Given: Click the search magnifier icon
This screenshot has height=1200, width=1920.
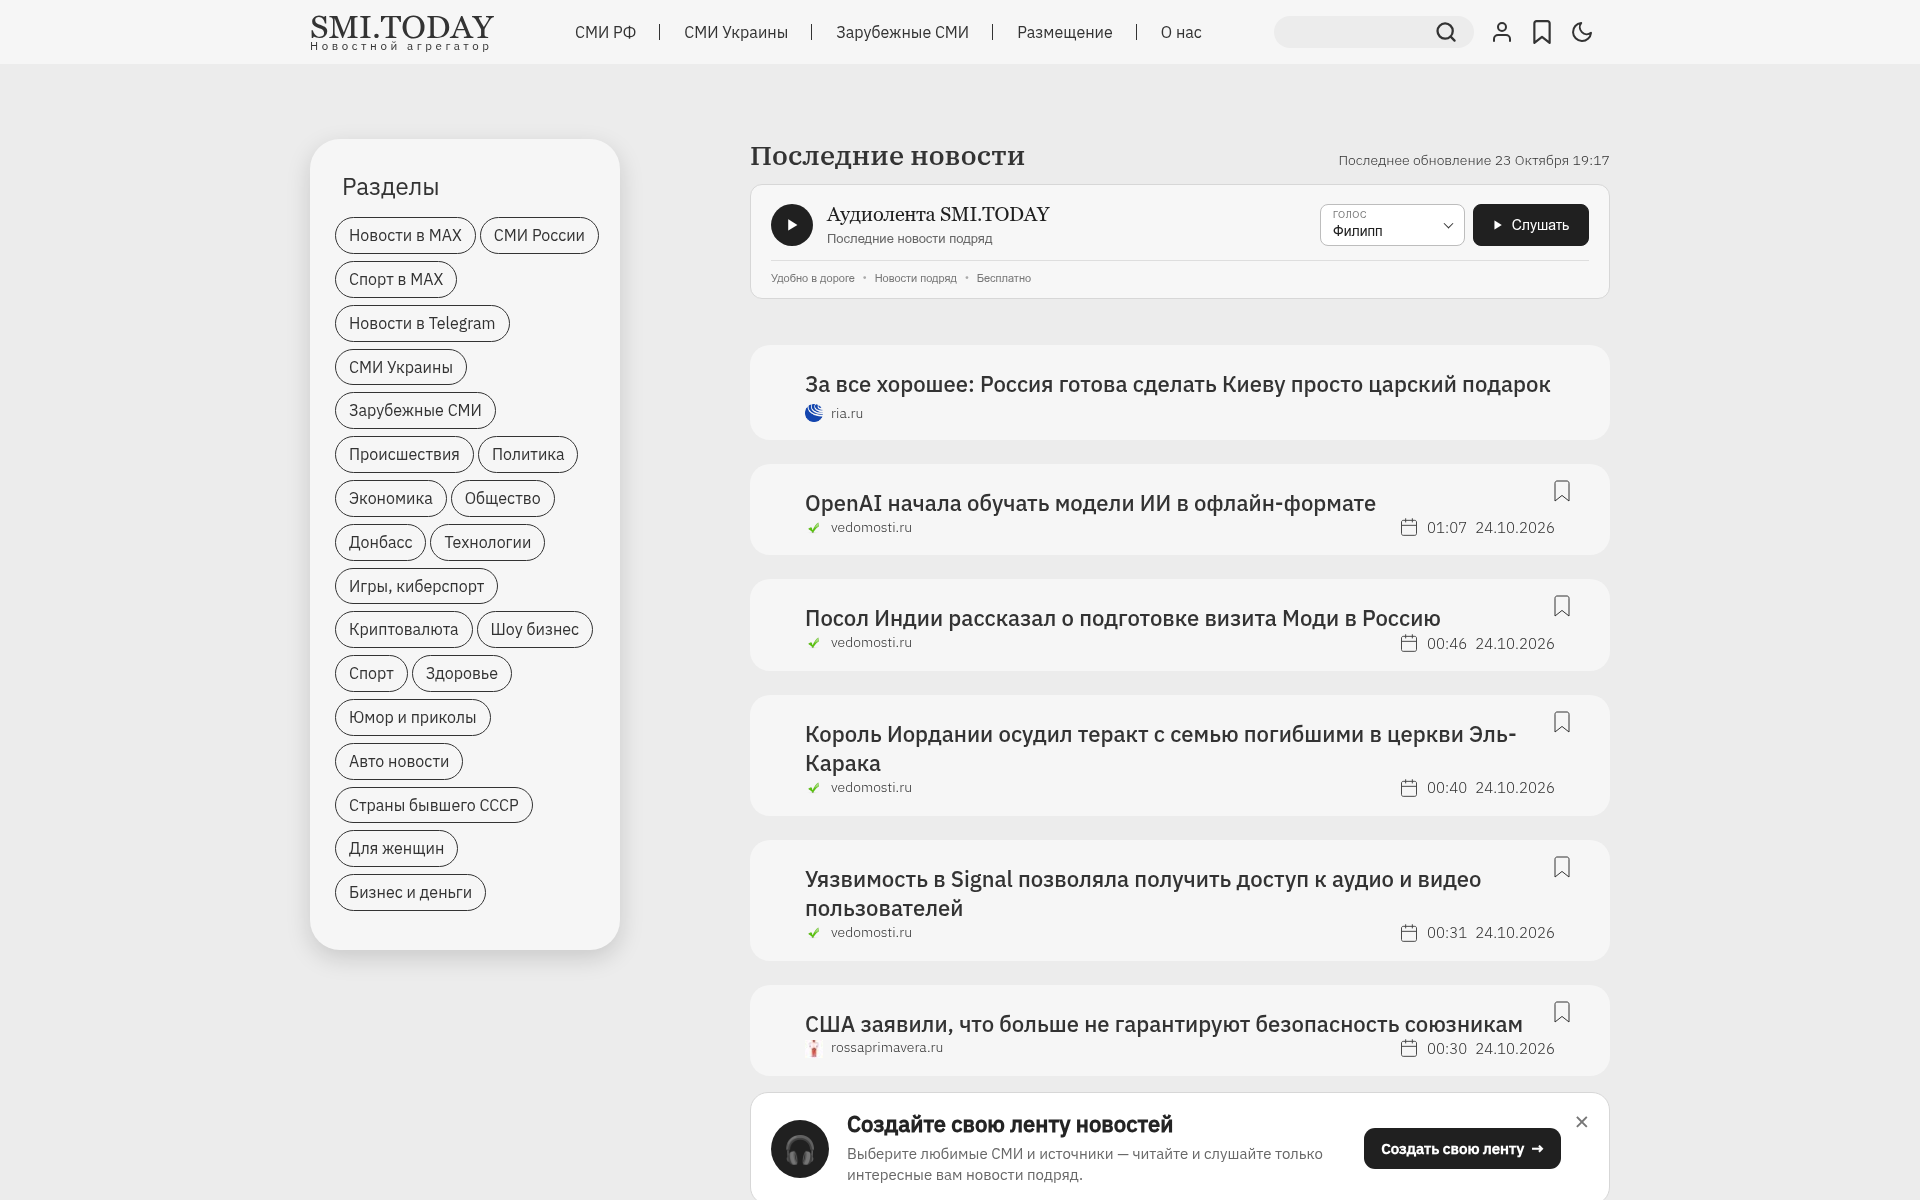Looking at the screenshot, I should coord(1446,32).
